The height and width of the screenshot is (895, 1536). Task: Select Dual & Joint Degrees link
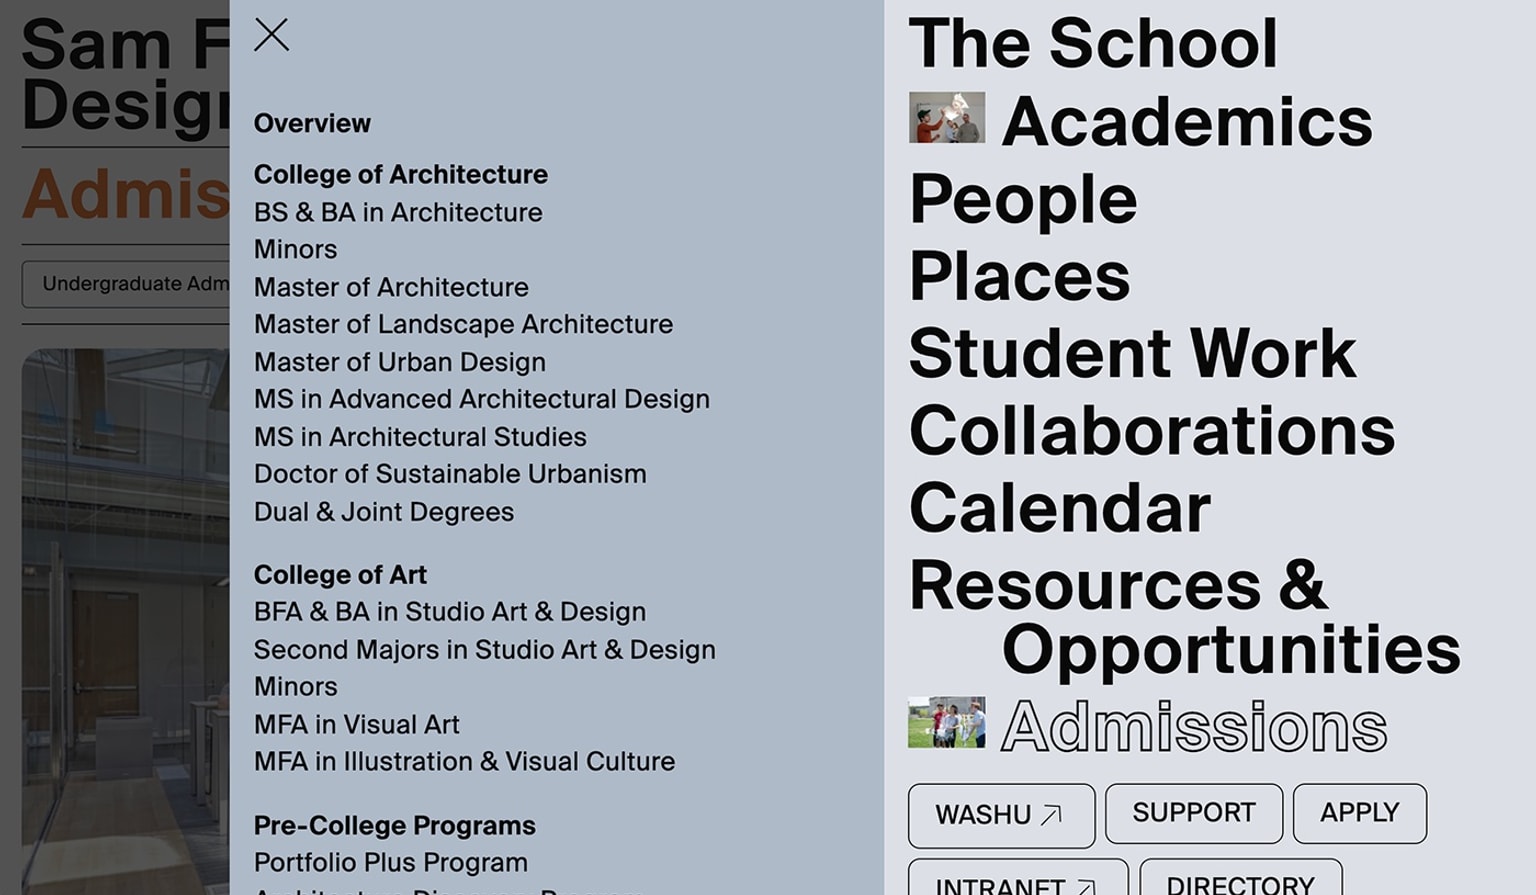click(383, 512)
